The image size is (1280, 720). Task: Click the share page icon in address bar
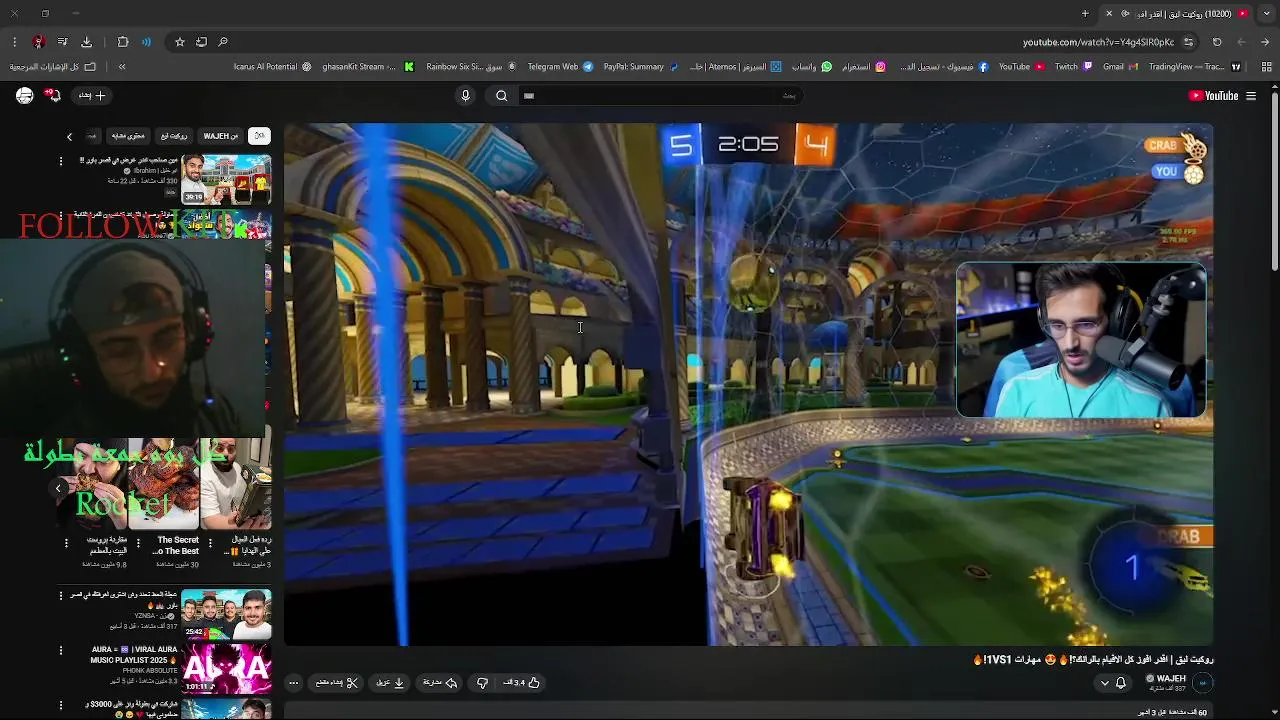[201, 42]
